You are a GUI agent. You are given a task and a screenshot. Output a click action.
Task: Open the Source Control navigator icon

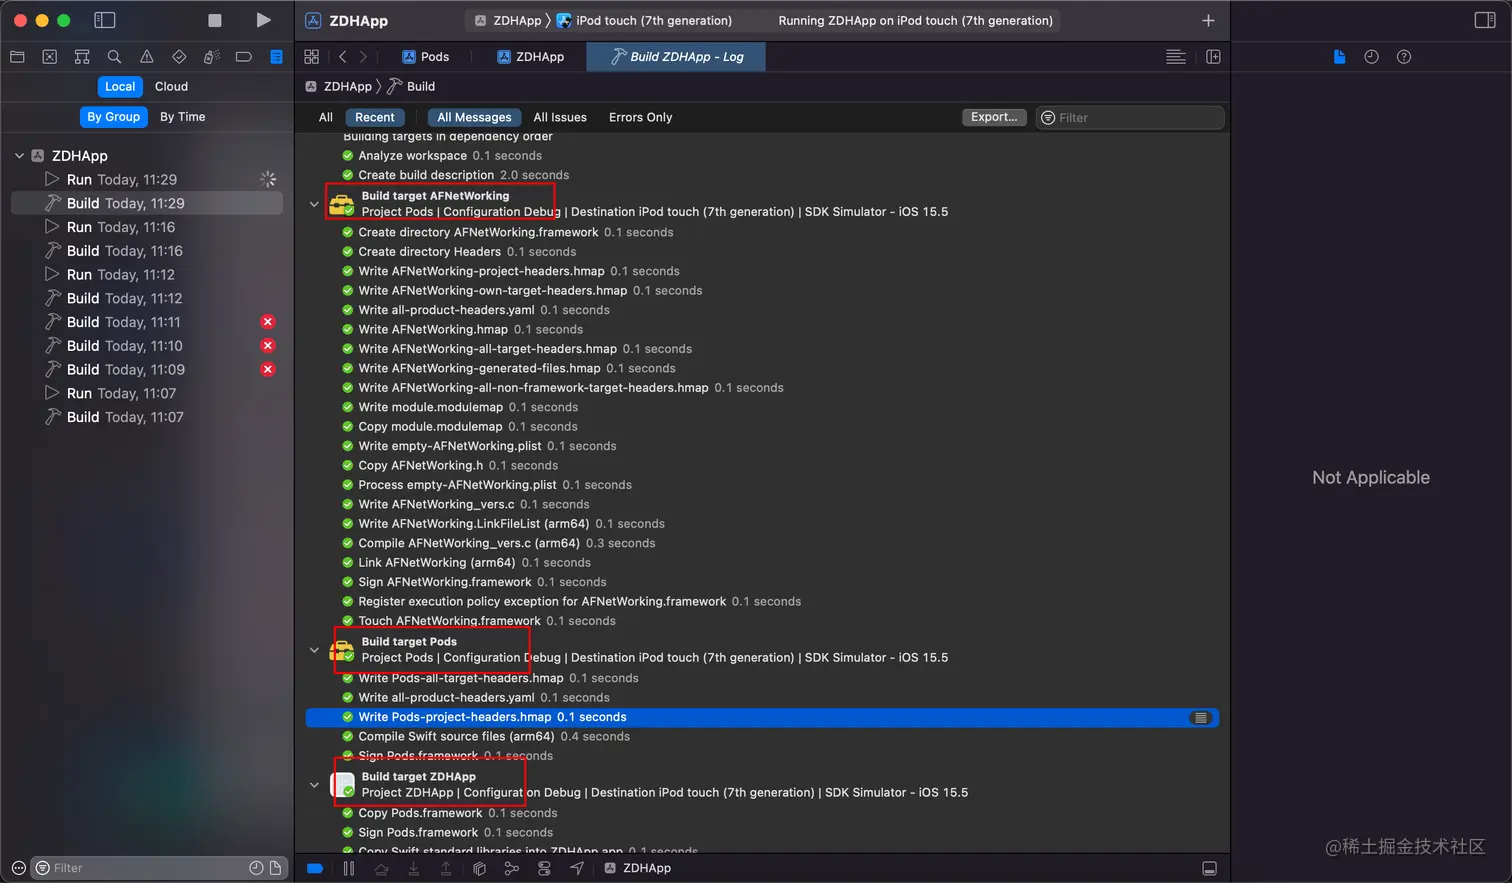(x=49, y=57)
